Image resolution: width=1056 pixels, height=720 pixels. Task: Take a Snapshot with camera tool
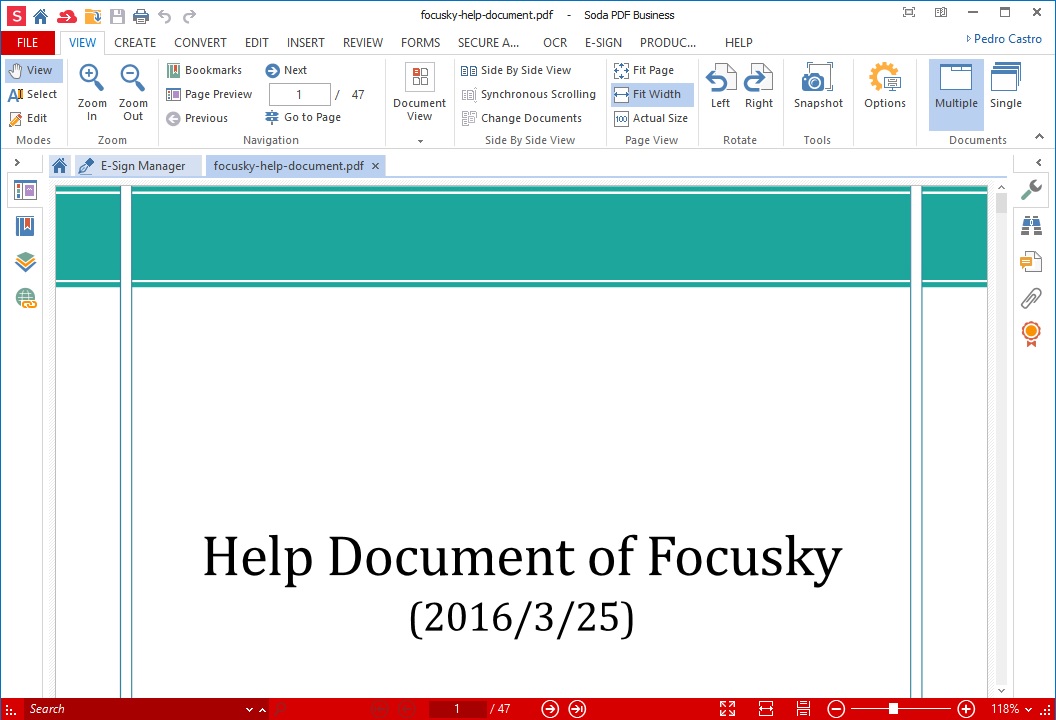[x=818, y=86]
